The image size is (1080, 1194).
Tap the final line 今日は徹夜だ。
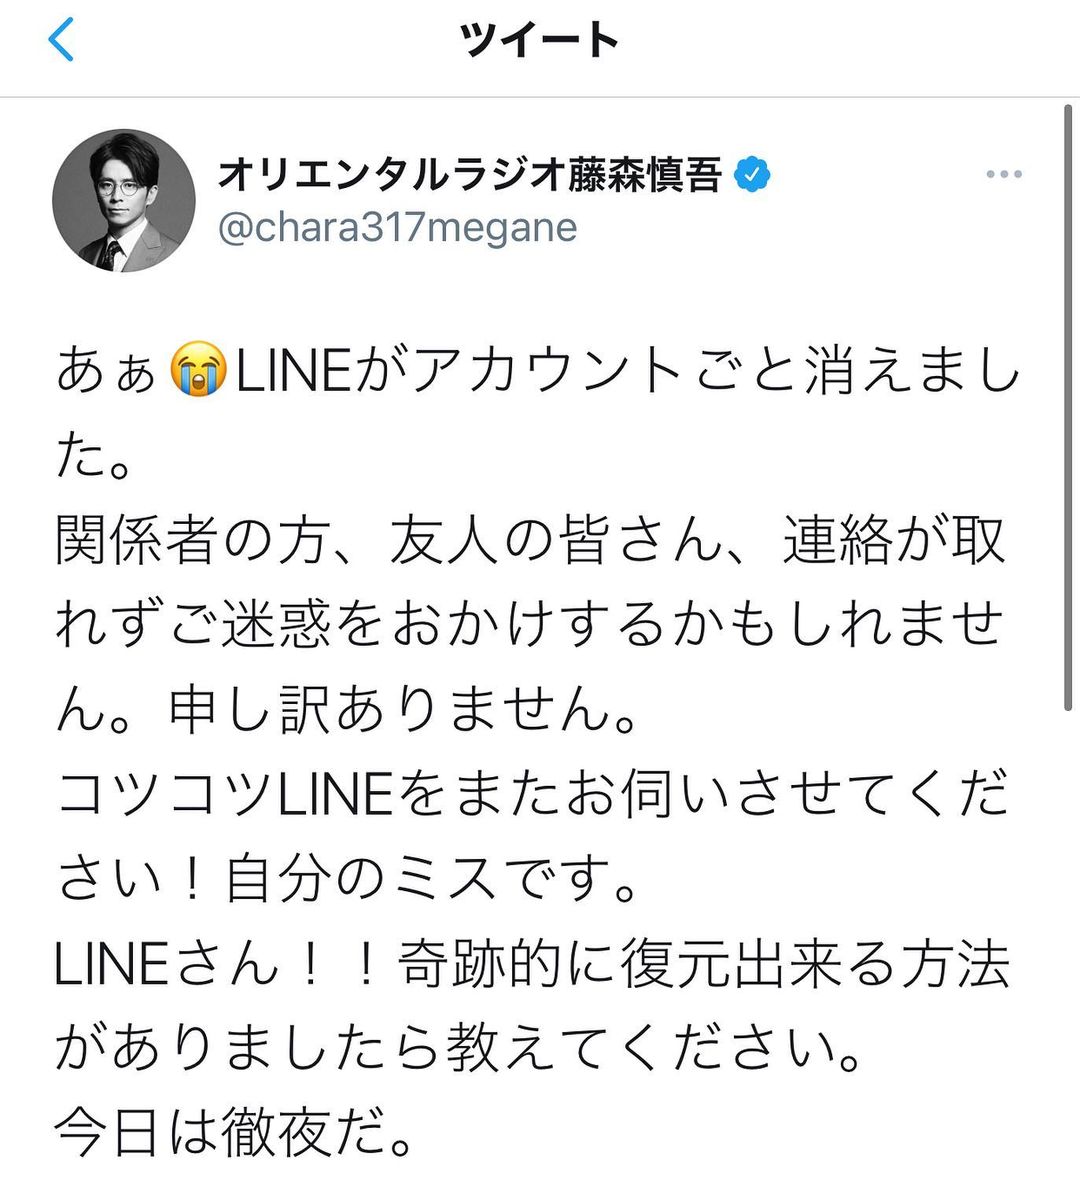click(234, 1133)
